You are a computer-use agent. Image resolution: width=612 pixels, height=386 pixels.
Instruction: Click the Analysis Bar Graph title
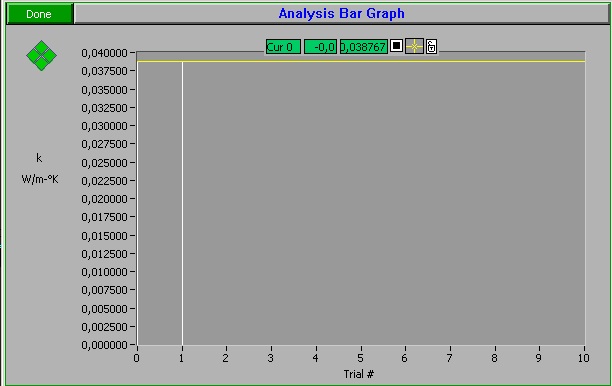point(342,14)
